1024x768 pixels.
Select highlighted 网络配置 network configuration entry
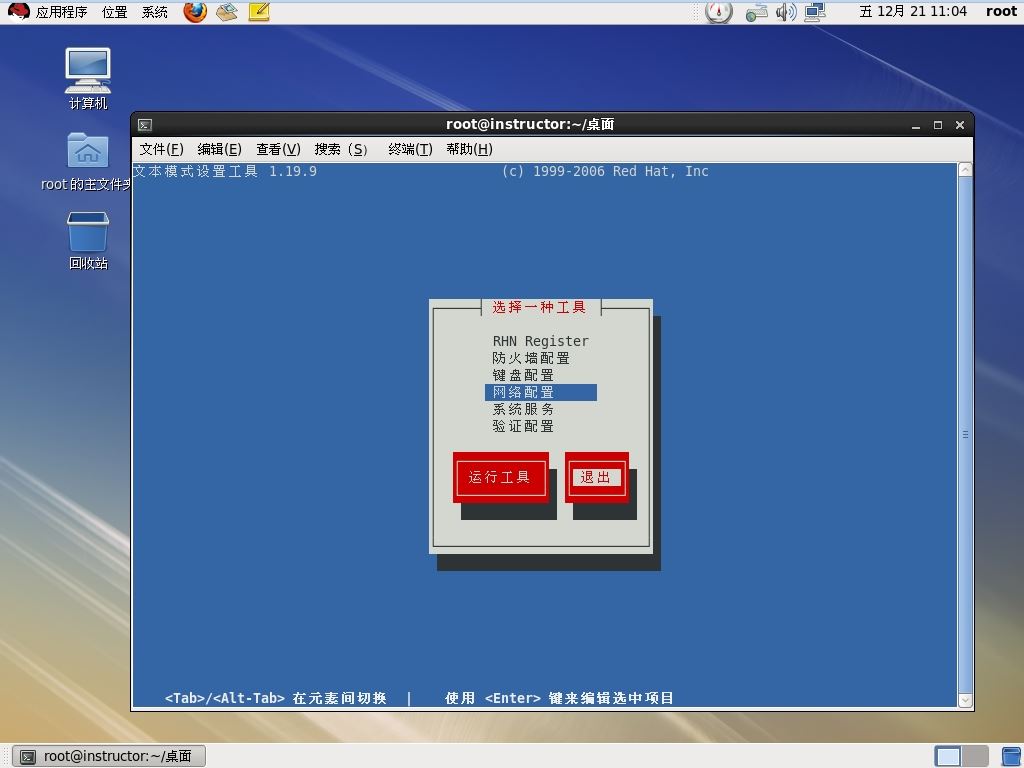point(541,392)
